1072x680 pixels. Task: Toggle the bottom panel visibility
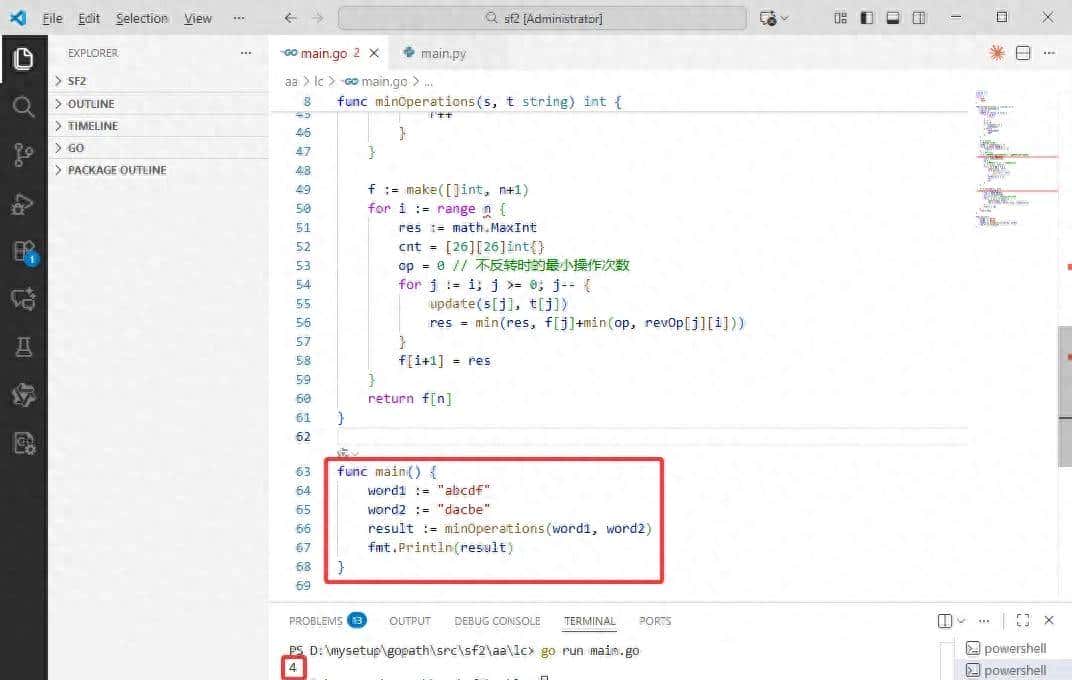point(893,18)
